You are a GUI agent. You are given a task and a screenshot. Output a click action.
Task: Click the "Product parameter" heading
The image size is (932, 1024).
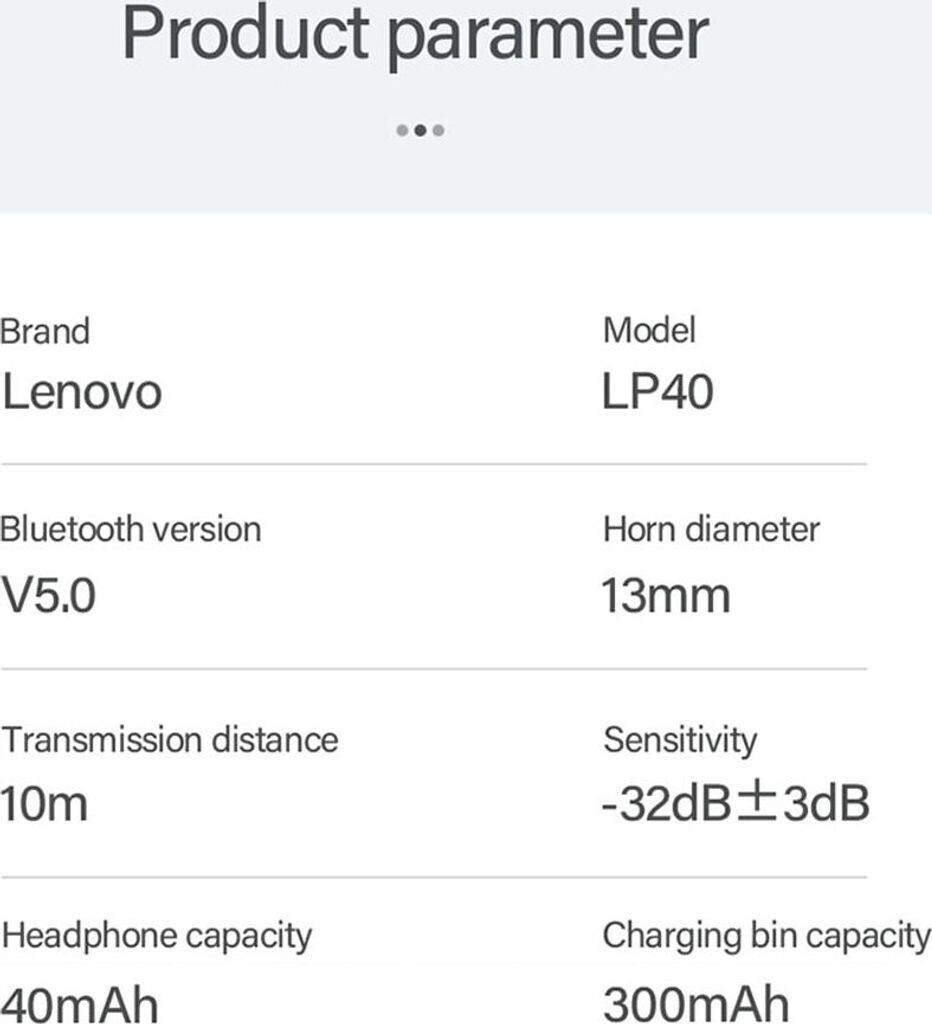click(x=414, y=36)
